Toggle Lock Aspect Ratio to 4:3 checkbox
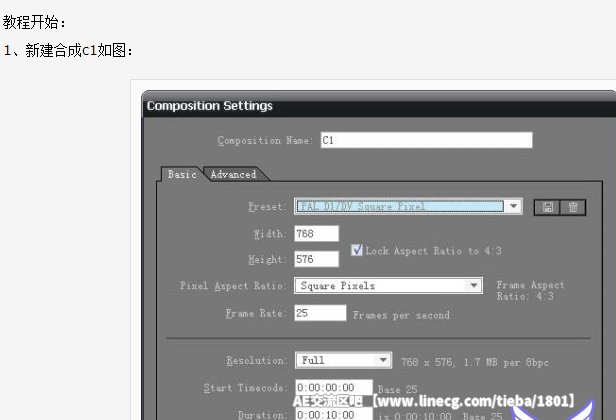 click(358, 250)
